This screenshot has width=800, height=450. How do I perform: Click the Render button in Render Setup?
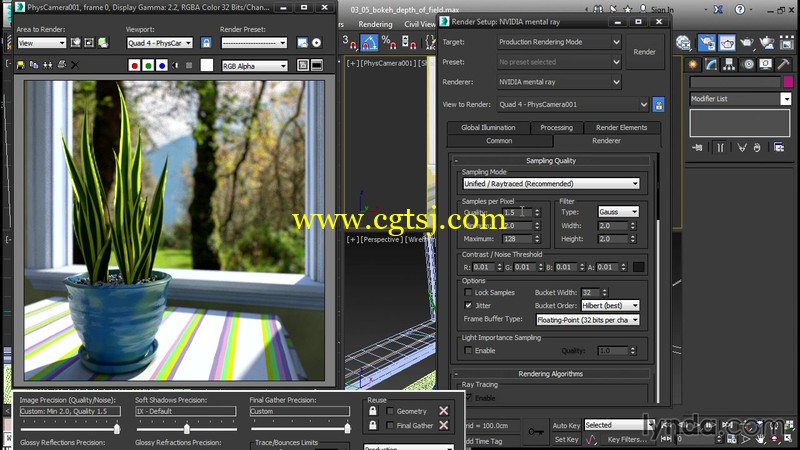tap(644, 52)
